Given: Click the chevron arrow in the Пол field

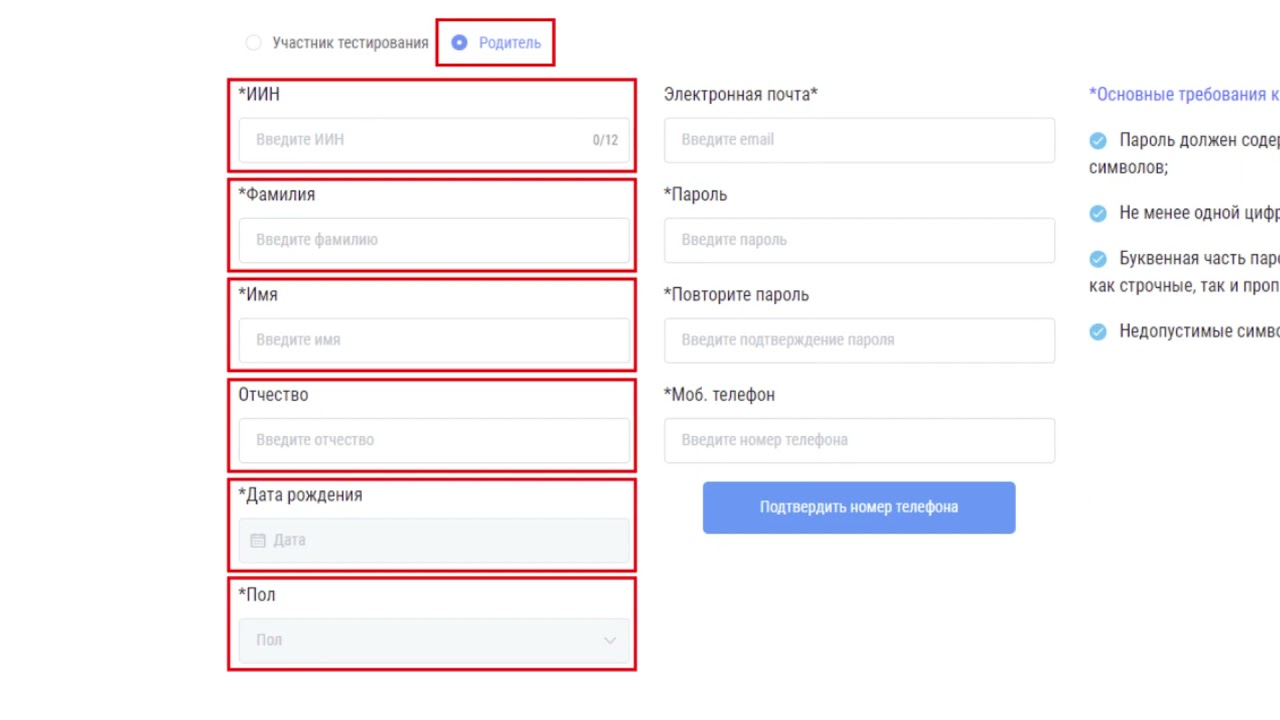Looking at the screenshot, I should click(x=610, y=640).
